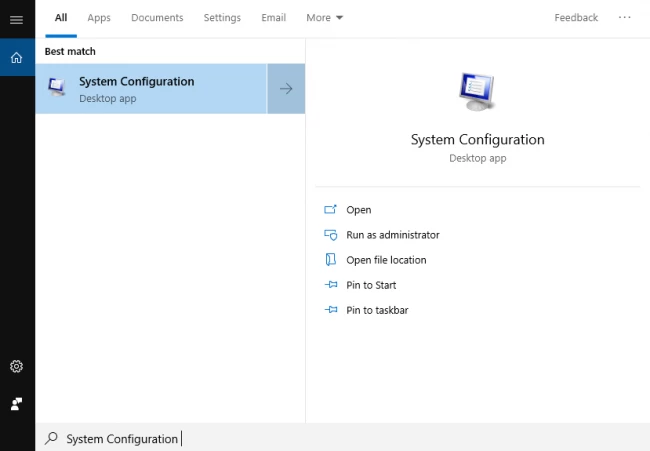
Task: Click the Home icon in the sidebar
Action: [x=17, y=57]
